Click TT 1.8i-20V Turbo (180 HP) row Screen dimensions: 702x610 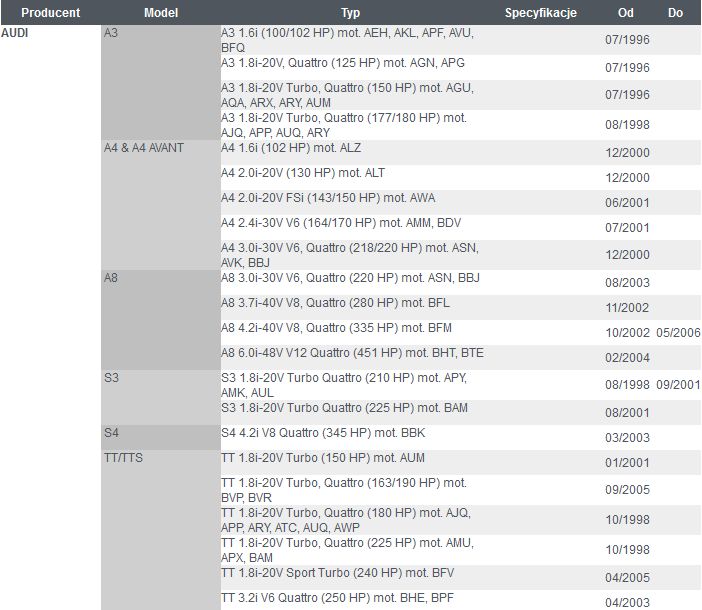pos(461,520)
